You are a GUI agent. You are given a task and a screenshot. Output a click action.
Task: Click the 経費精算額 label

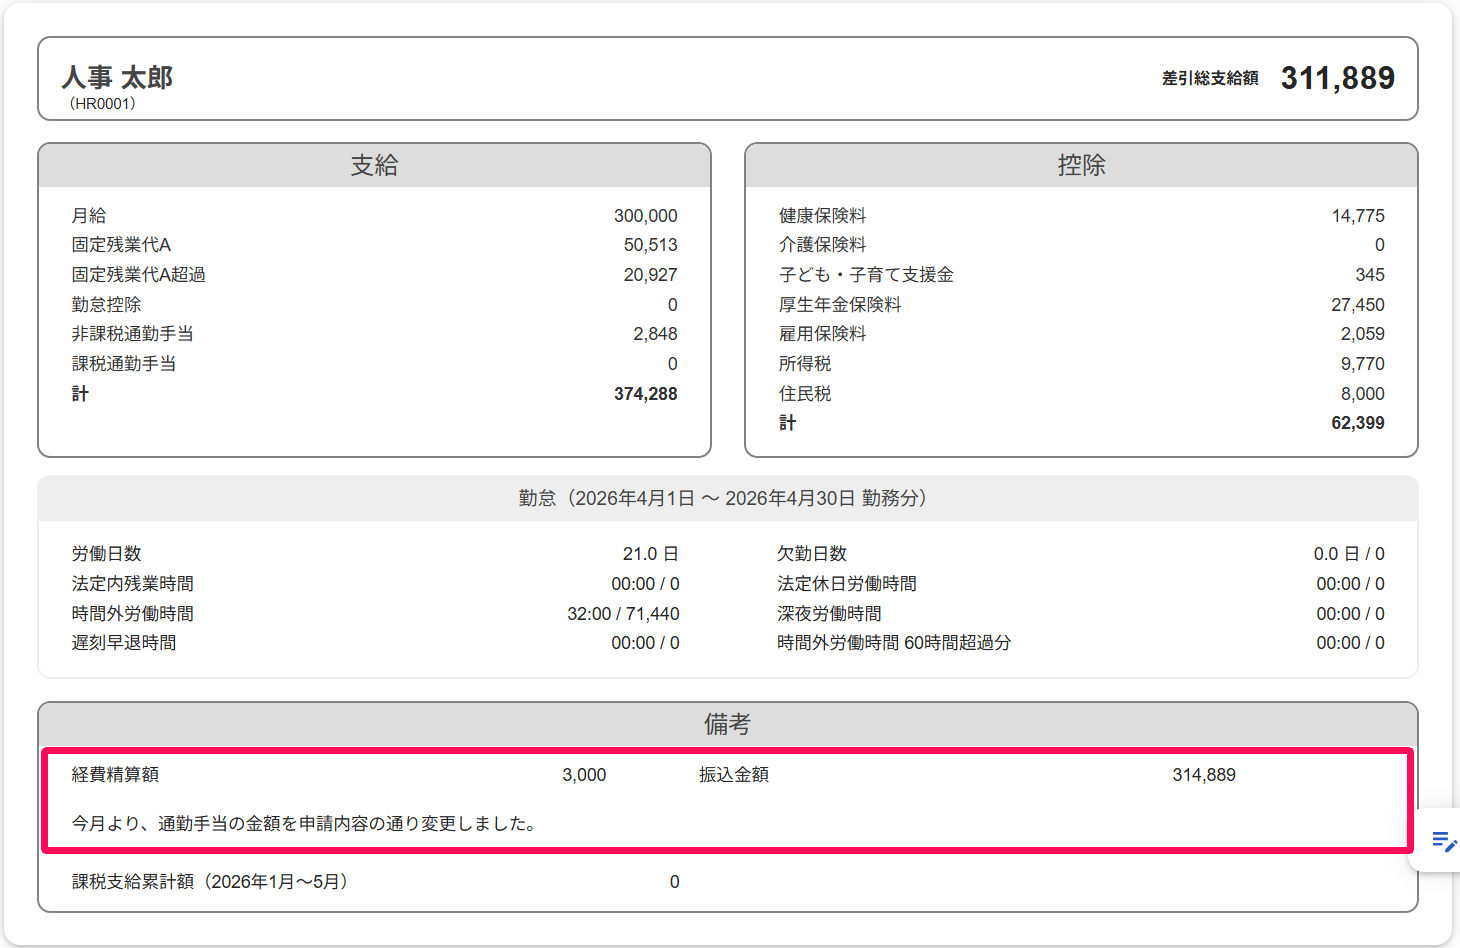(115, 774)
